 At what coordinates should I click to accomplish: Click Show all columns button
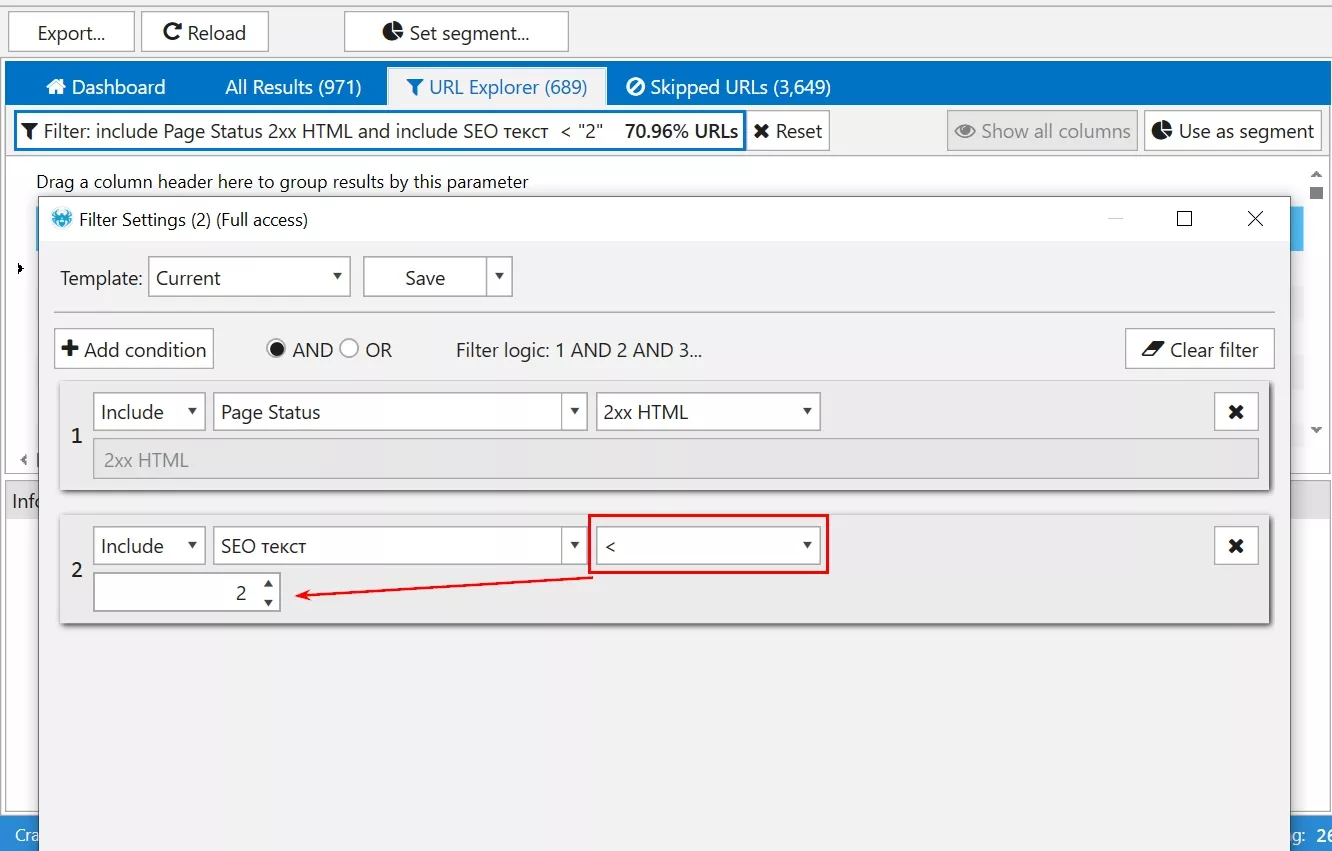point(1042,131)
